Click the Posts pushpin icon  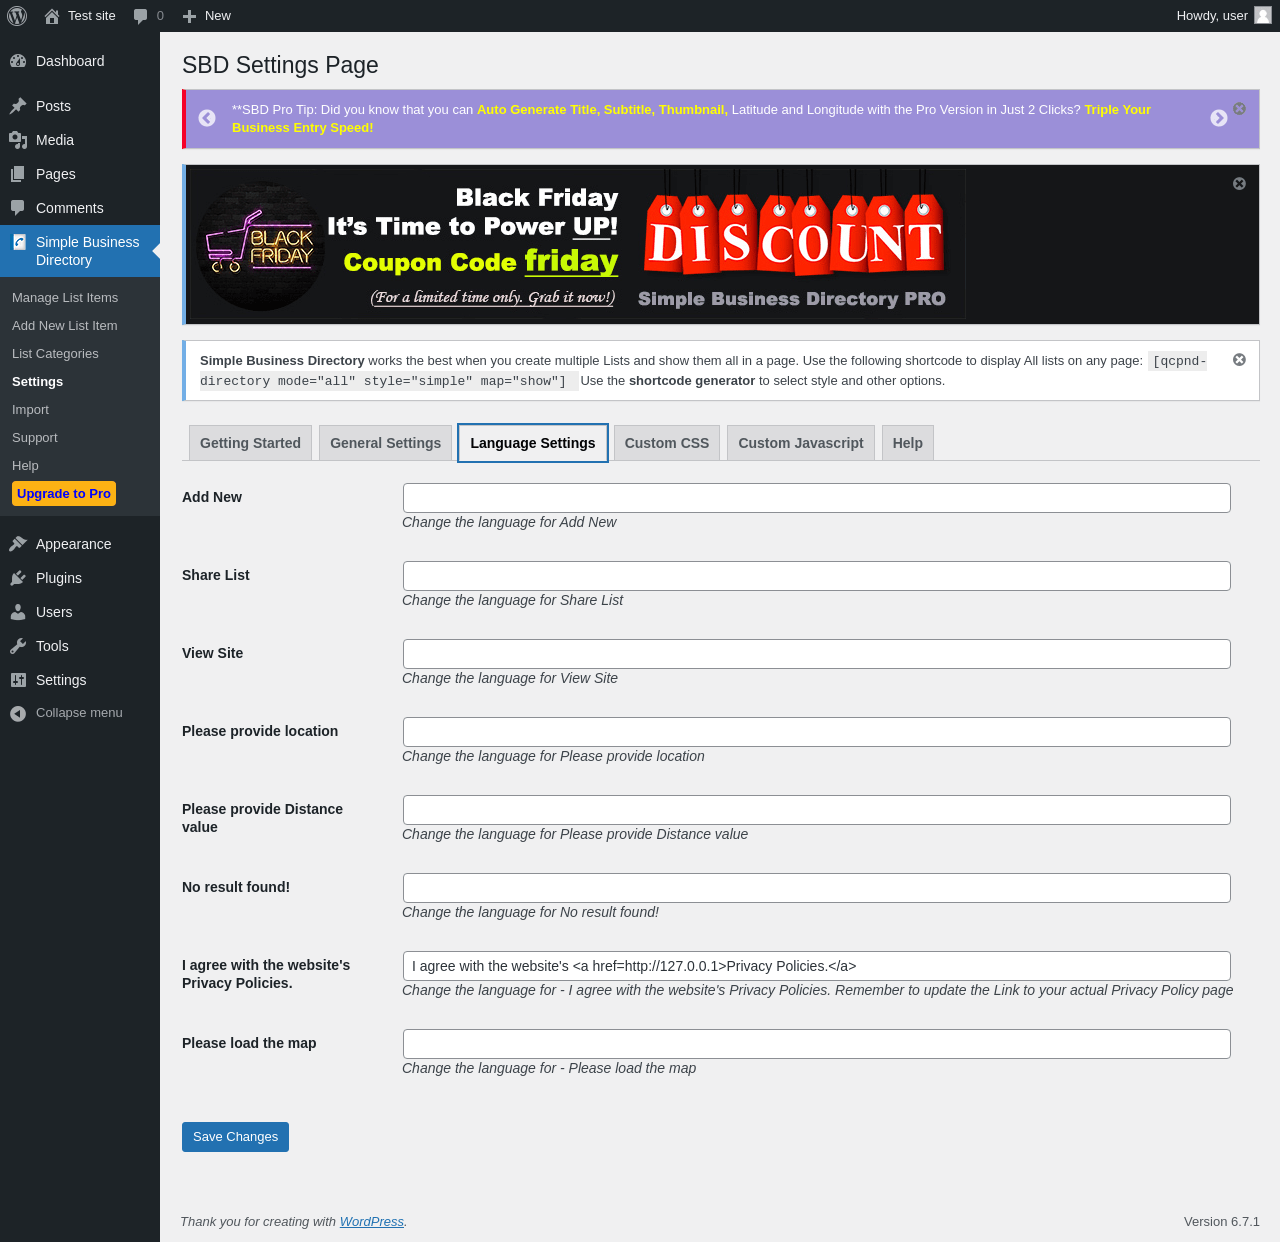[18, 106]
